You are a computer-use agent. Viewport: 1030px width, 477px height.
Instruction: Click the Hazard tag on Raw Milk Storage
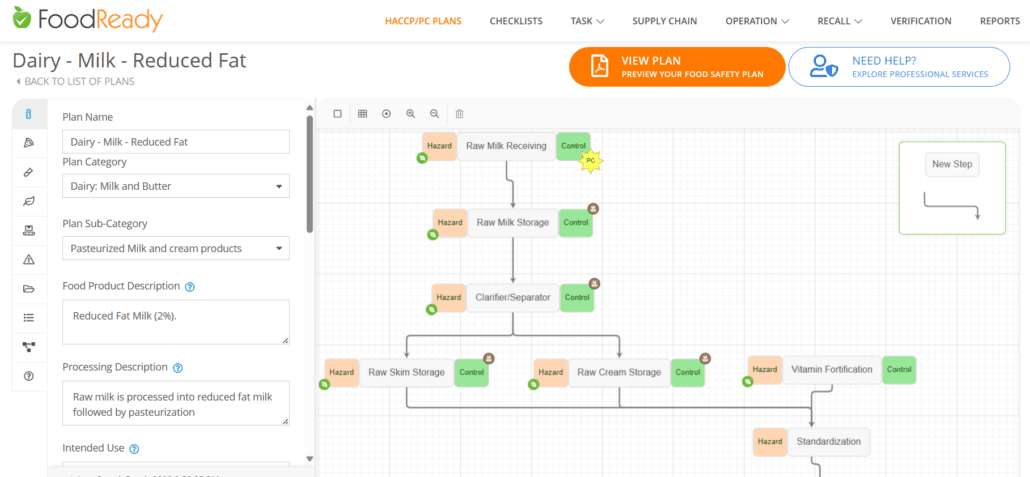450,223
